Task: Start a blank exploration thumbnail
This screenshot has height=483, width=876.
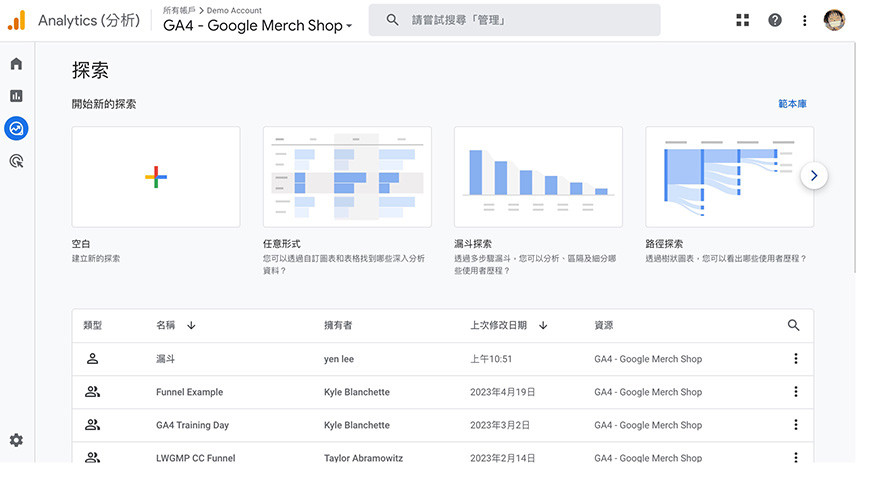Action: 156,176
